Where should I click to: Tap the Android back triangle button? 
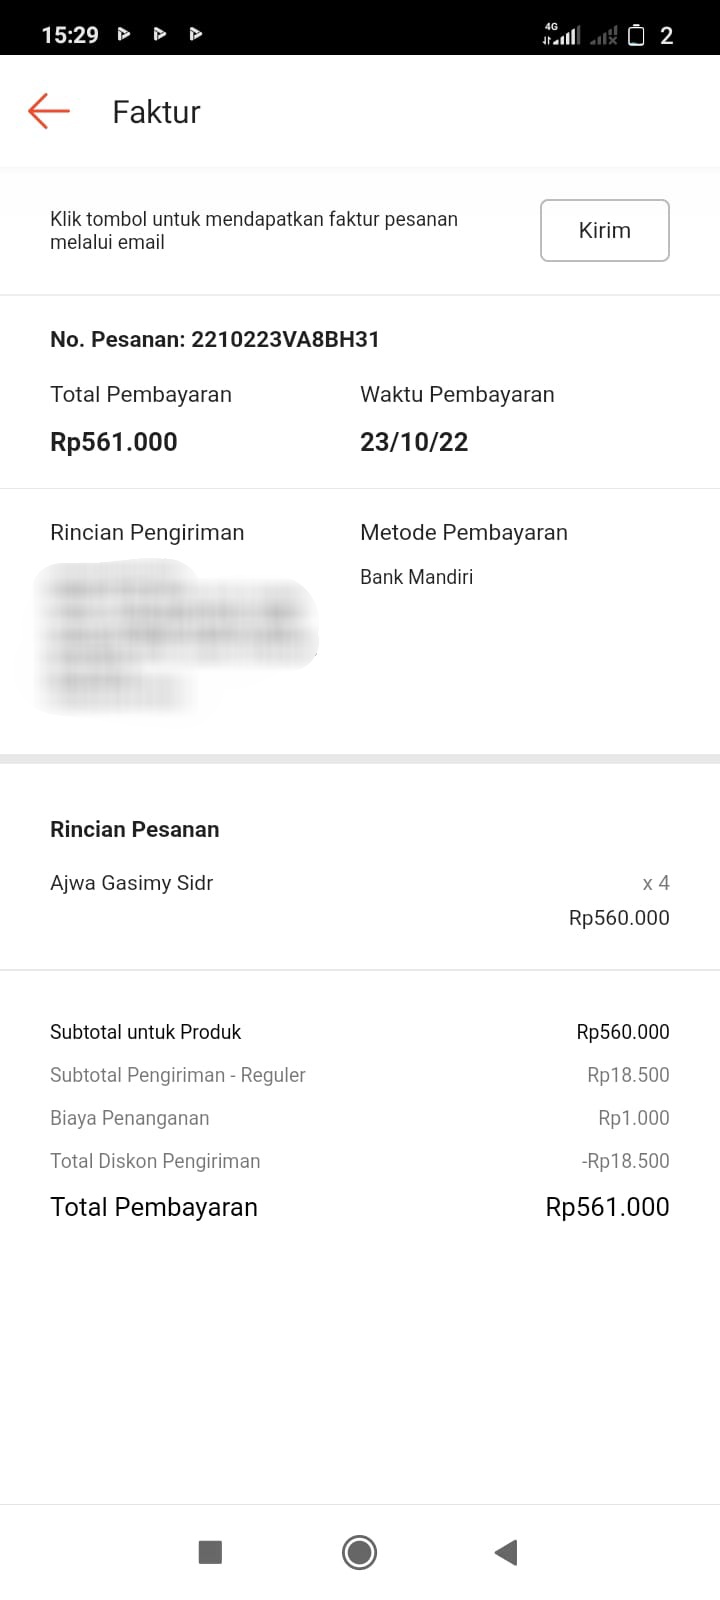pos(506,1552)
